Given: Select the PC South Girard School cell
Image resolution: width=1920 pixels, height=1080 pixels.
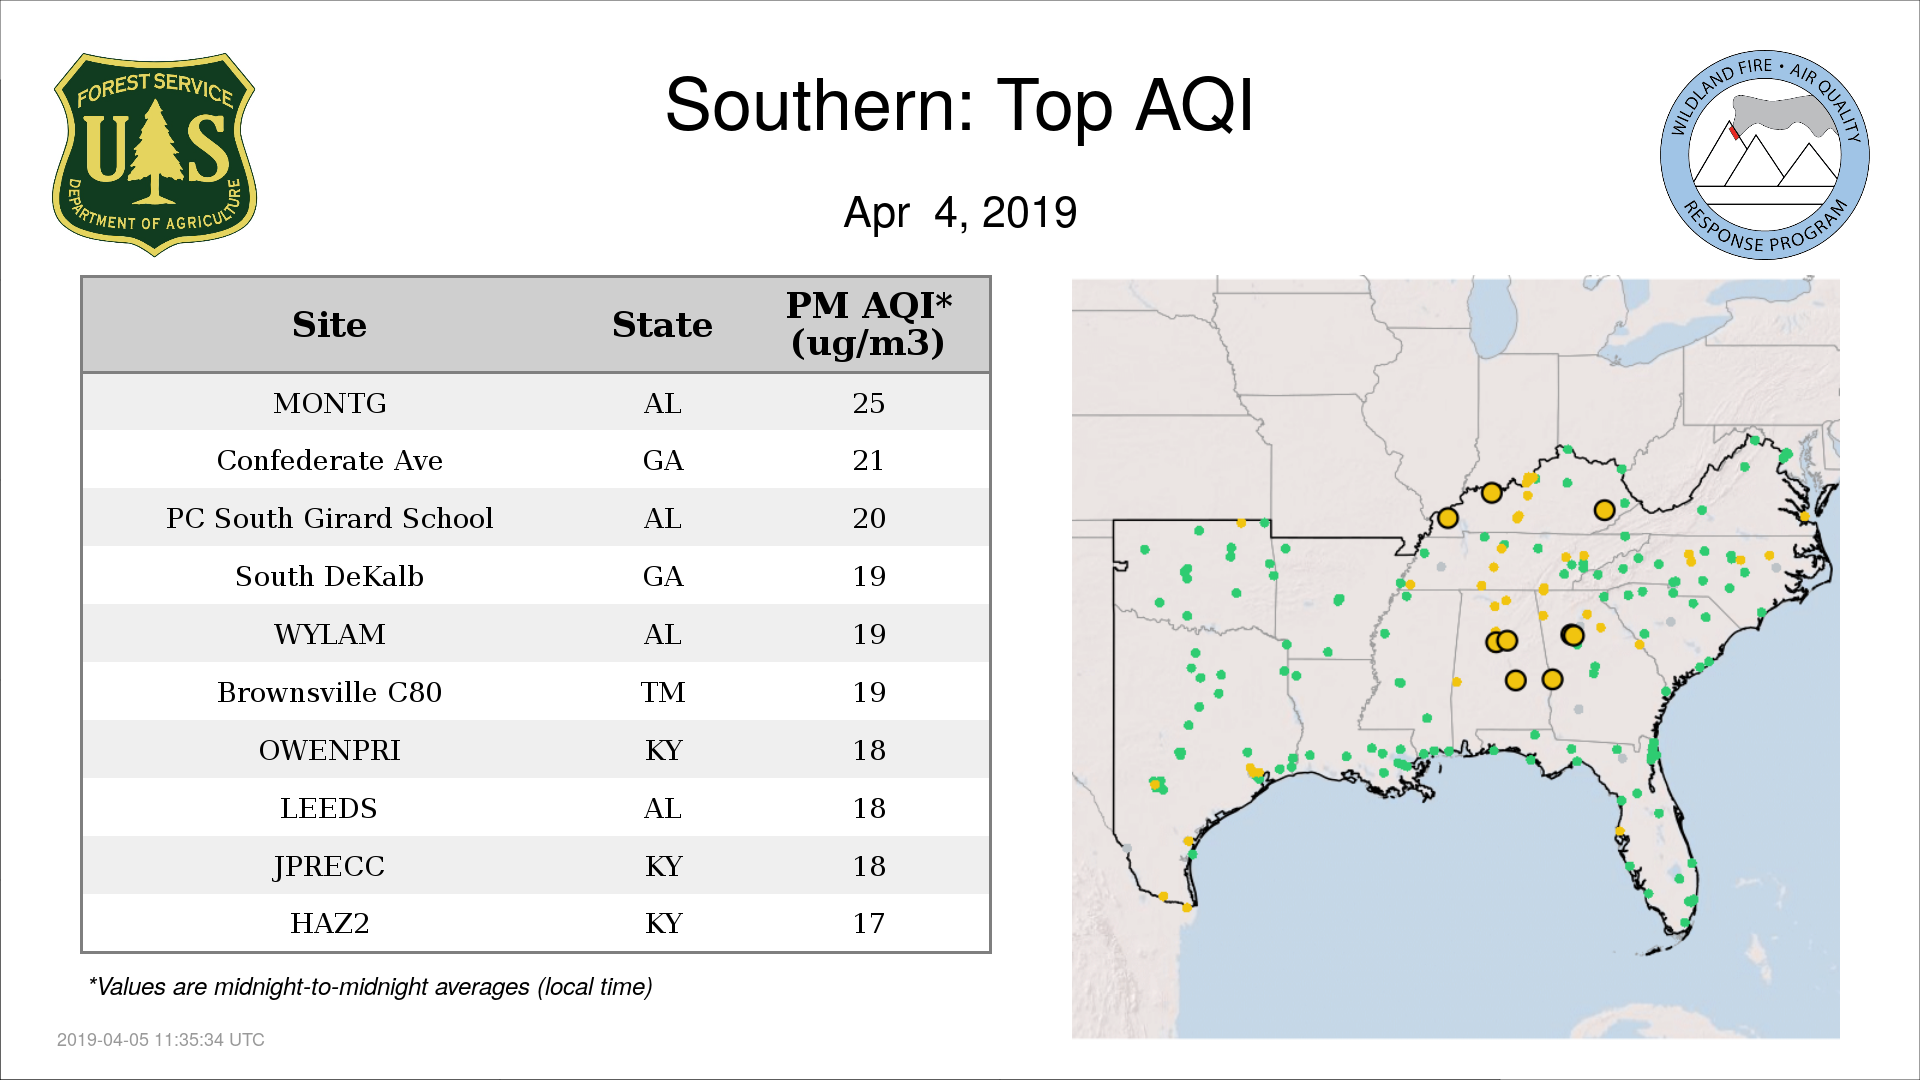Looking at the screenshot, I should pos(329,518).
